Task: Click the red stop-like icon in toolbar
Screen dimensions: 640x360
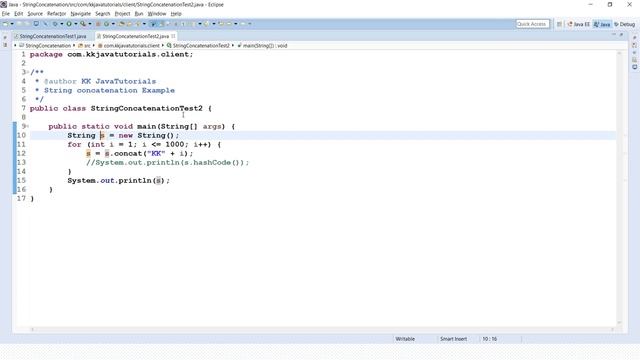Action: (98, 24)
